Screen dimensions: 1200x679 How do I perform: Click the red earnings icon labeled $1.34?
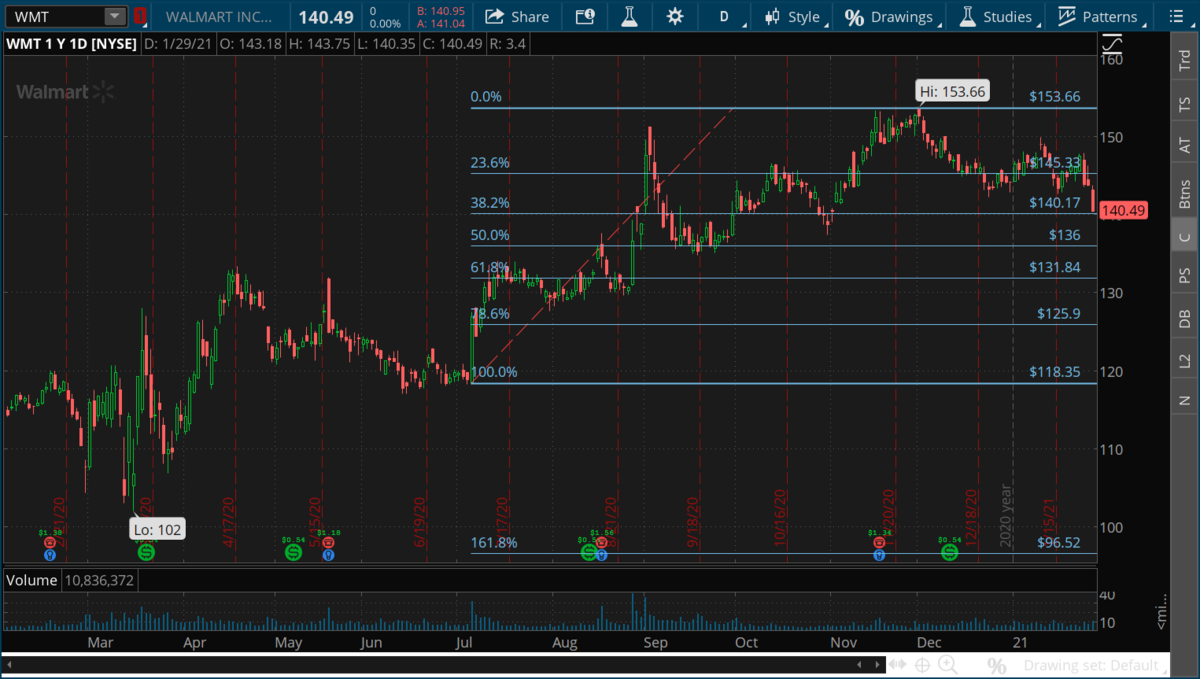point(879,540)
